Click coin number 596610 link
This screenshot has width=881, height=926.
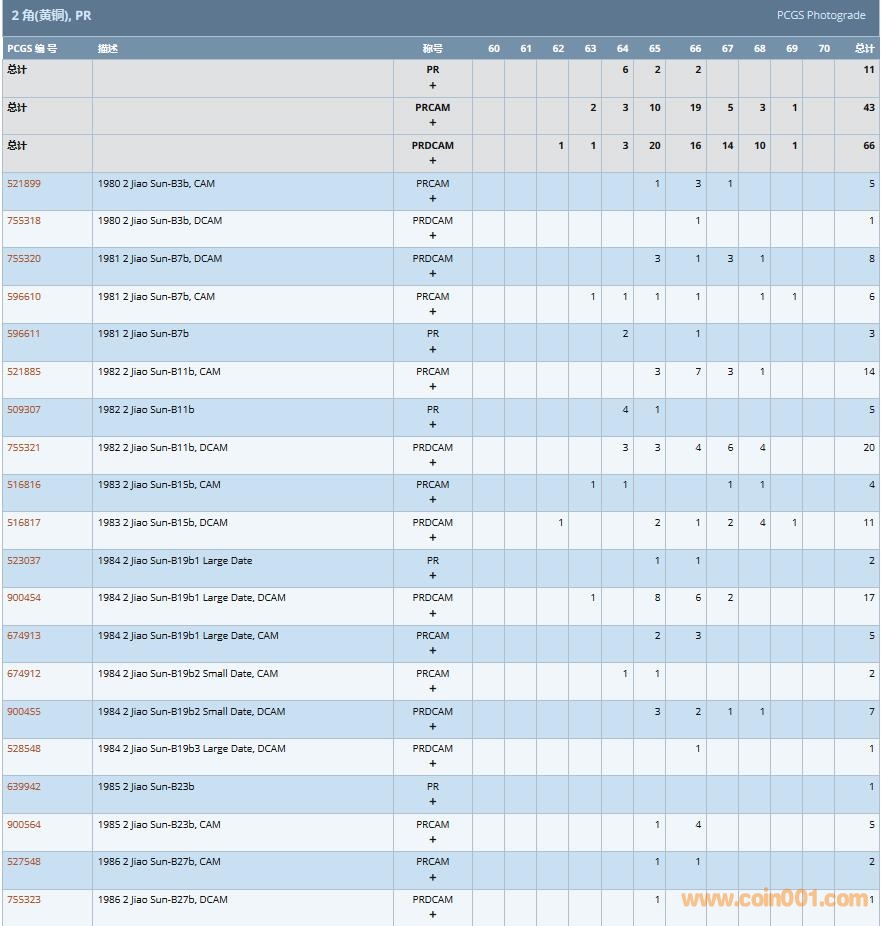(24, 297)
